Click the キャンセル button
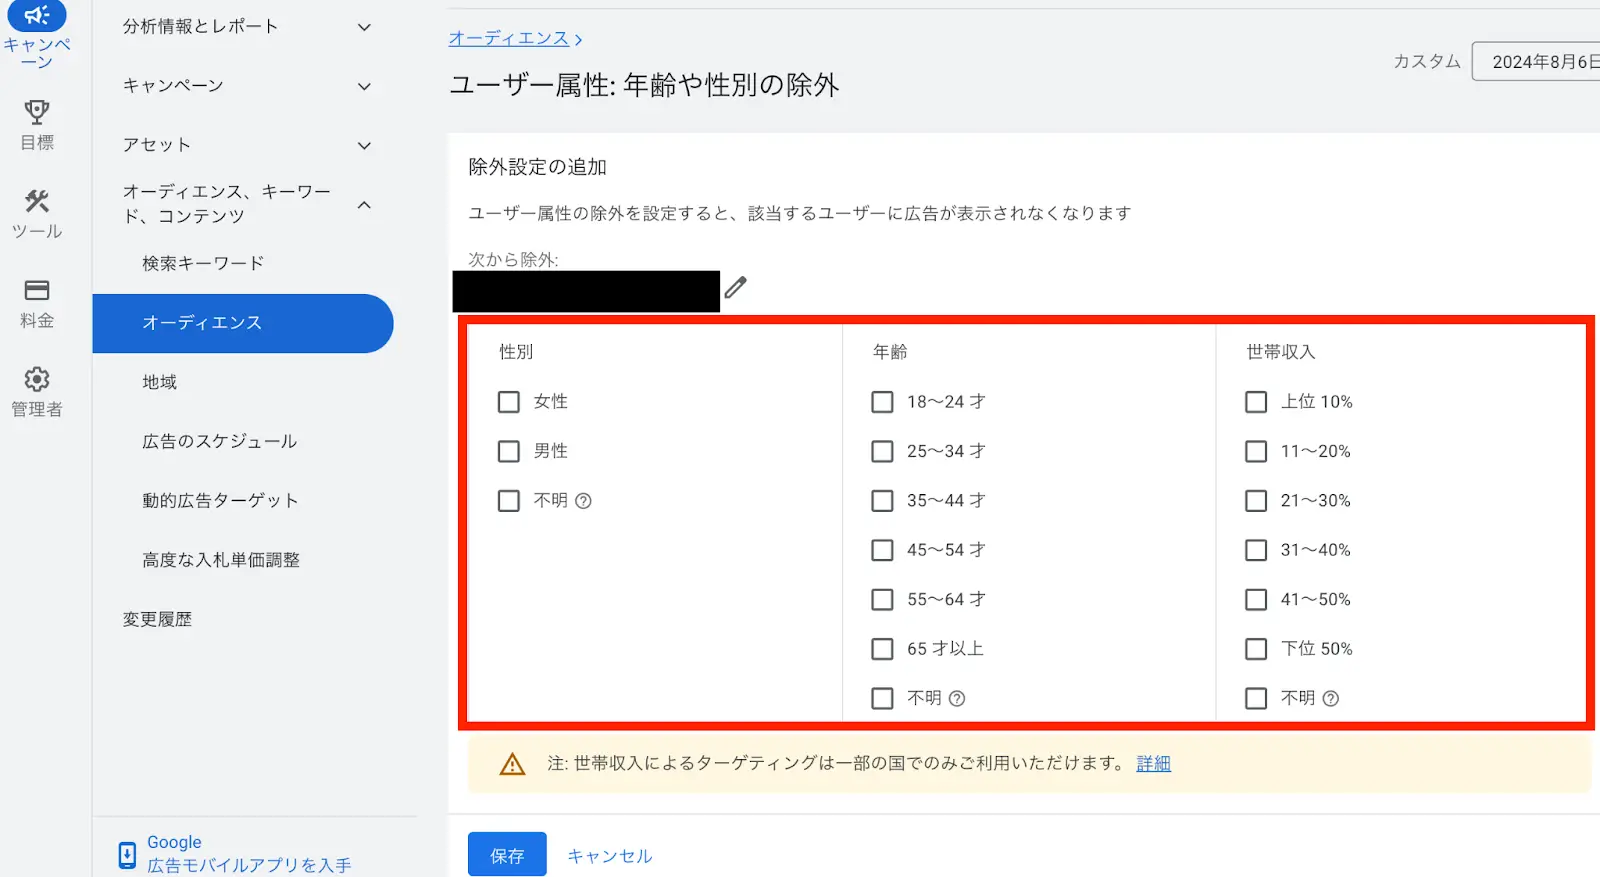 tap(609, 856)
